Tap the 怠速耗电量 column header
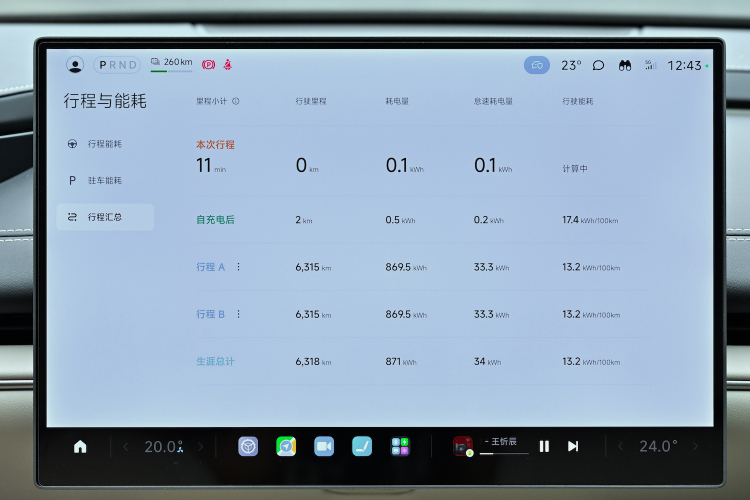Screen dimensions: 750x500 493,101
